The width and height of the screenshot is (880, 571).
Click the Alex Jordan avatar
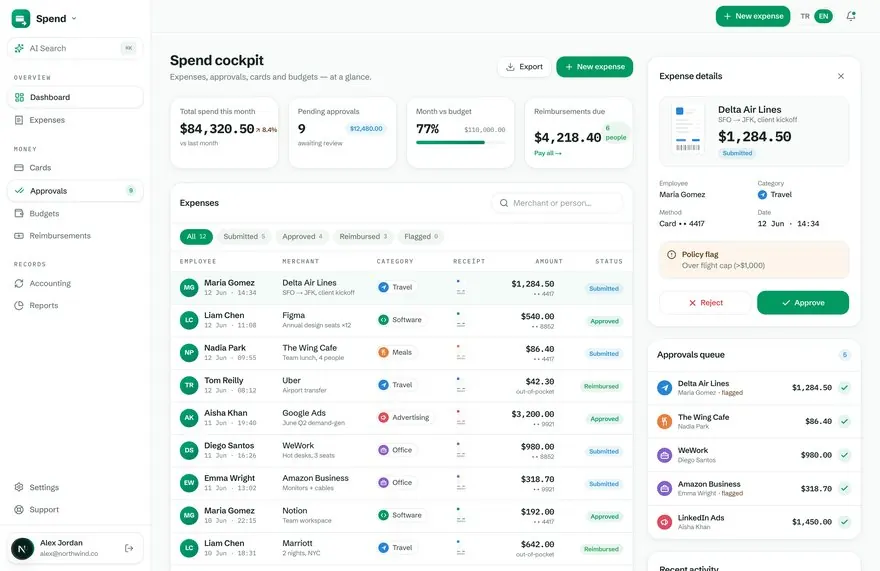coord(22,548)
